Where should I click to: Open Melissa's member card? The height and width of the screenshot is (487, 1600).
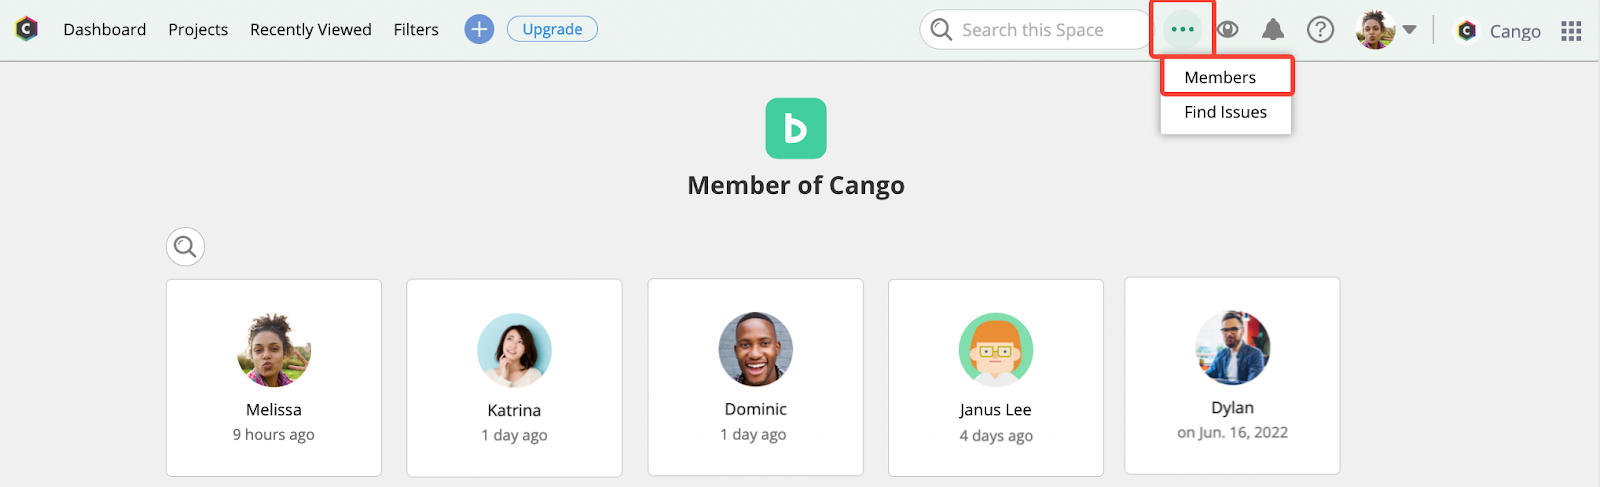coord(274,378)
